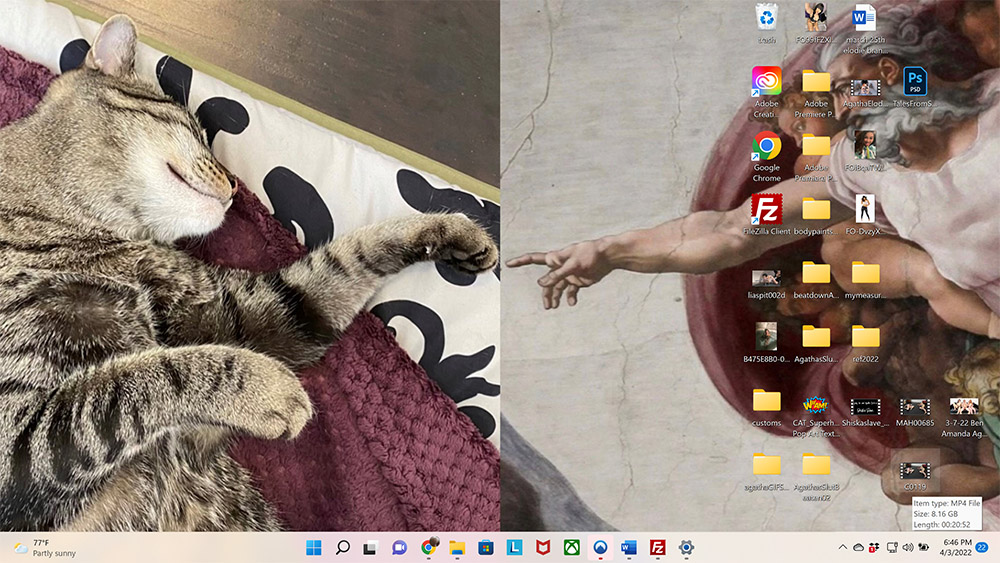Screen dimensions: 1000x563
Task: Open taskbar Search
Action: pyautogui.click(x=342, y=547)
